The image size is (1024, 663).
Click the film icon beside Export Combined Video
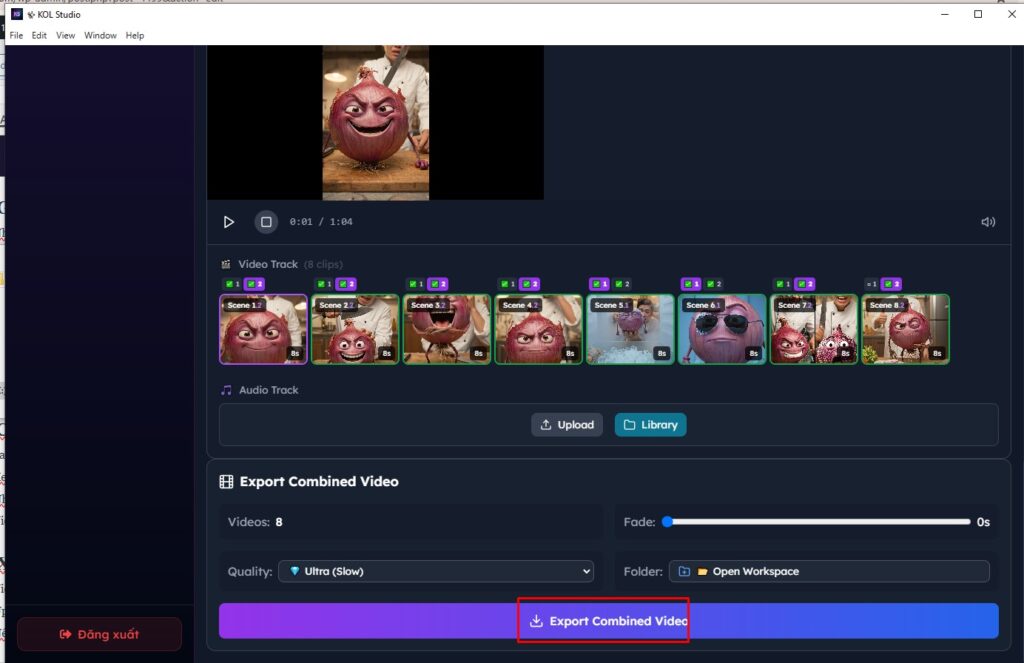[226, 482]
